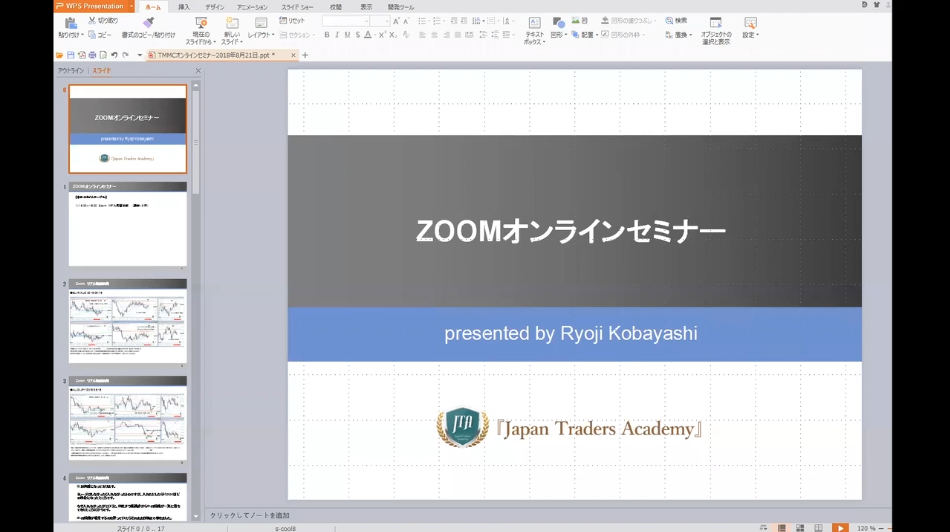Screen dimensions: 950x532
Task: Click the Undo arrow icon
Action: tap(114, 55)
